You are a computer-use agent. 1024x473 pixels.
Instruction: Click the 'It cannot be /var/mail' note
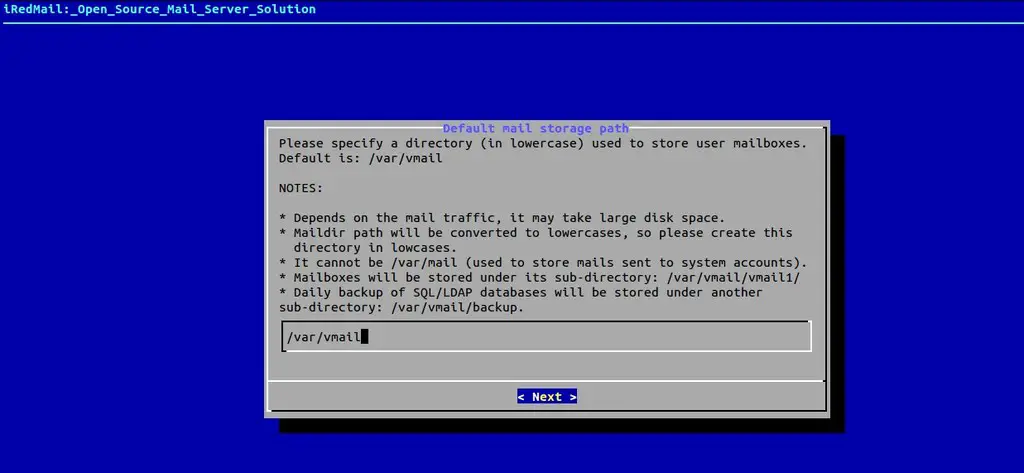pos(543,263)
